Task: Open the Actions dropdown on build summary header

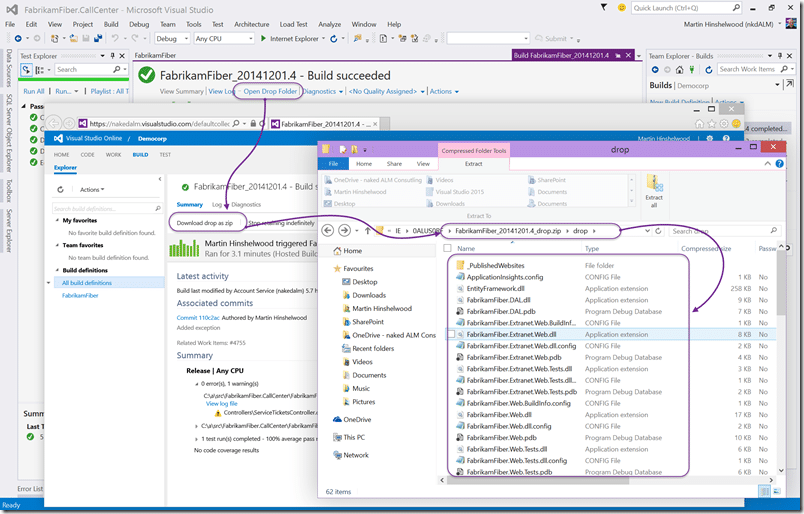Action: pos(444,91)
